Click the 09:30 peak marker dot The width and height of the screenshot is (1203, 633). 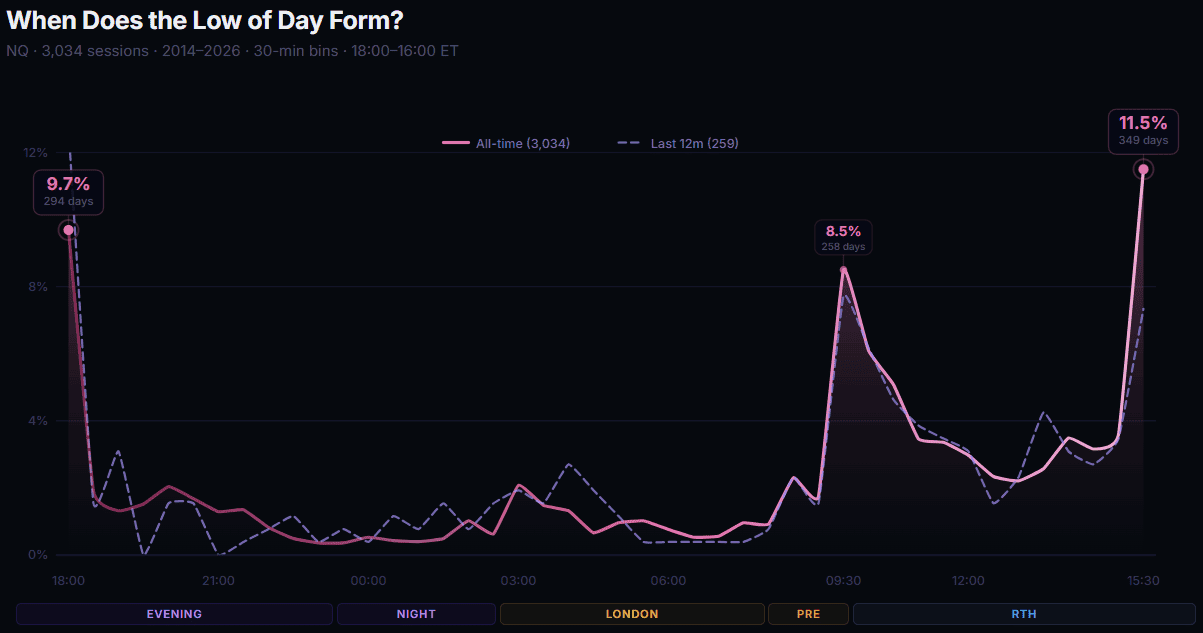click(844, 270)
